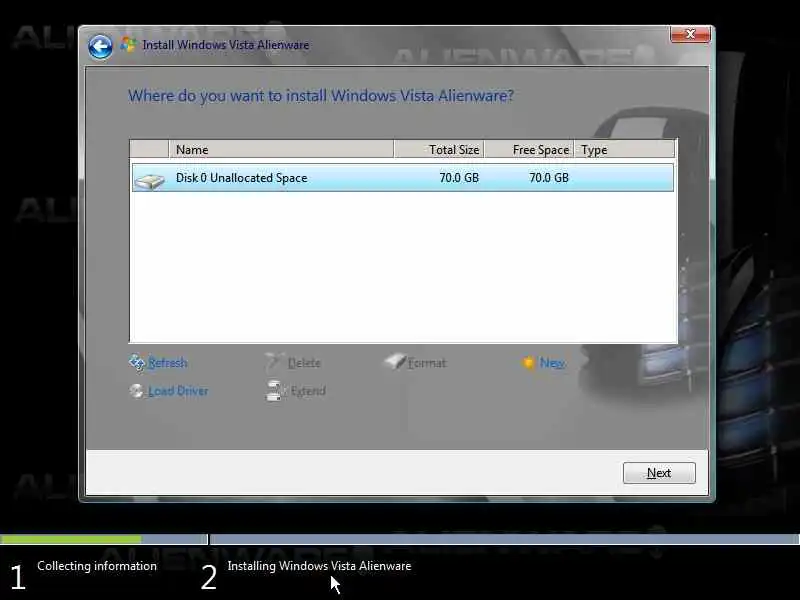Sort by the Total Size column header
Screen dimensions: 800x600
point(439,149)
